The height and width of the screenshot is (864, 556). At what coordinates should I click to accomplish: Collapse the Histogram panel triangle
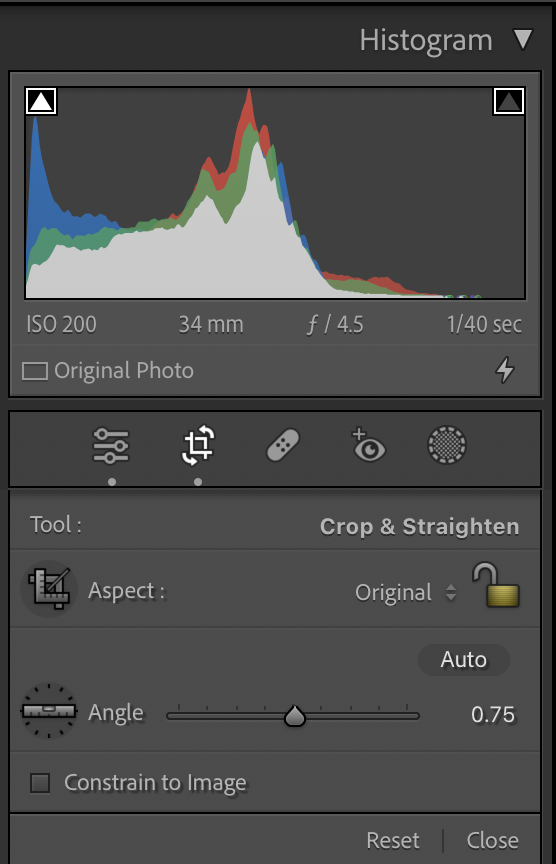(x=523, y=40)
